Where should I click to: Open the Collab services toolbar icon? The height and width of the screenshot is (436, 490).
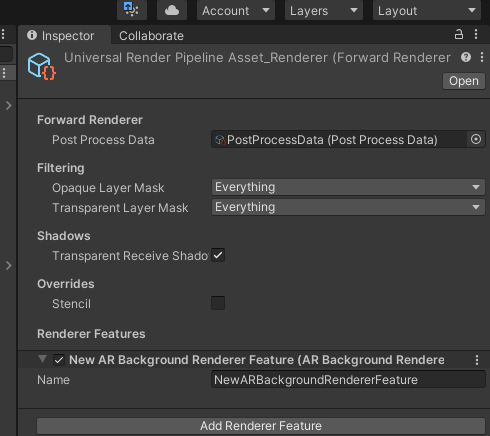(x=132, y=10)
